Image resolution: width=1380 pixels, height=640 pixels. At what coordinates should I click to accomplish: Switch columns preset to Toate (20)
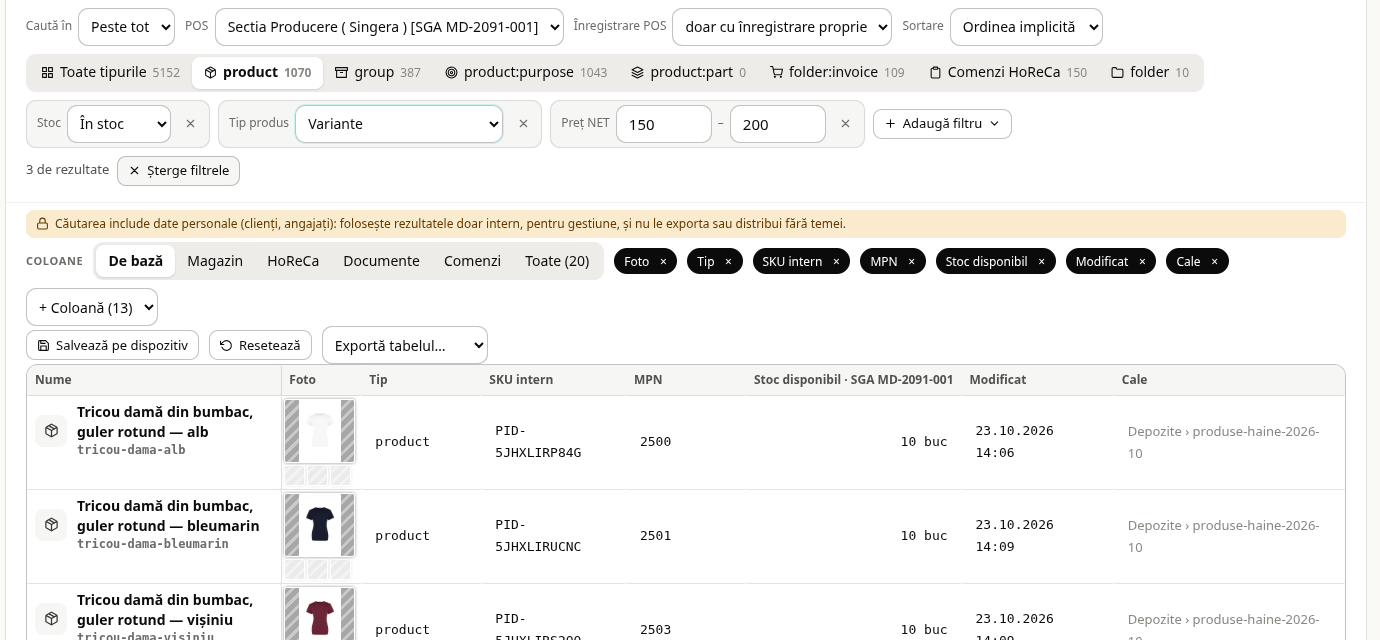[557, 261]
